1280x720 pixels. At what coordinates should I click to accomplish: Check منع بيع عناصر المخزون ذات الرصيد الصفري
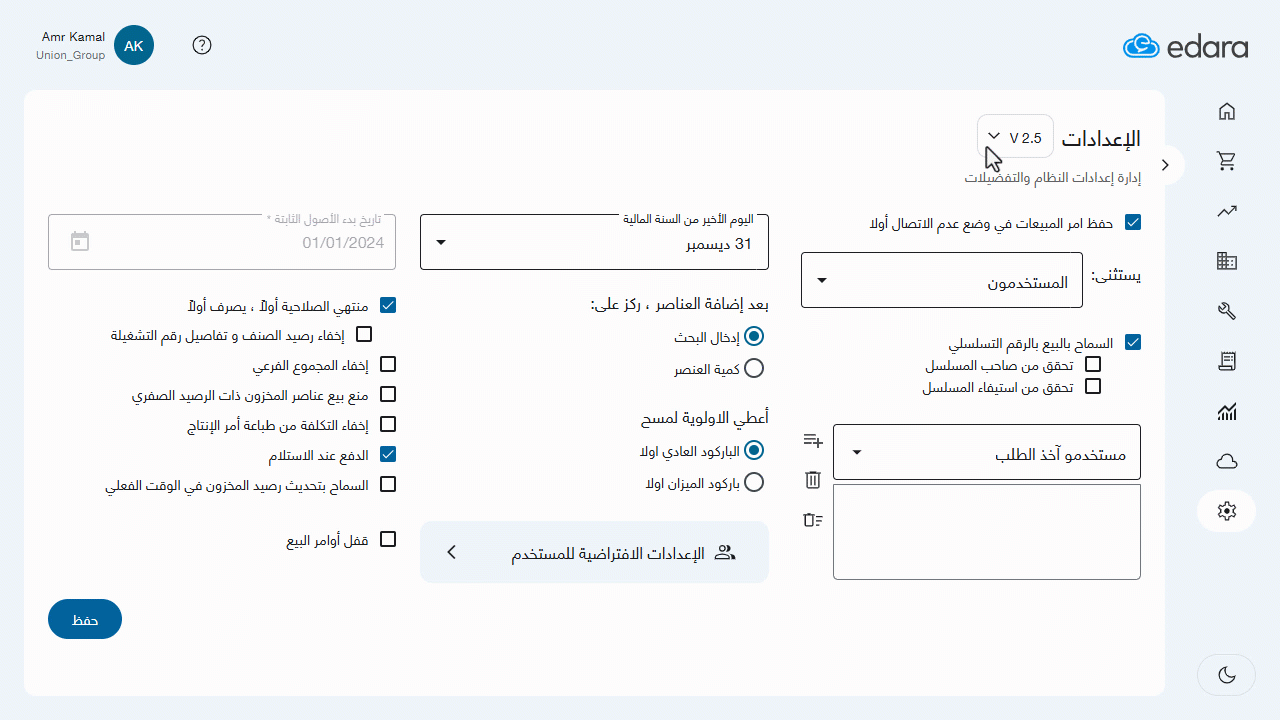388,394
